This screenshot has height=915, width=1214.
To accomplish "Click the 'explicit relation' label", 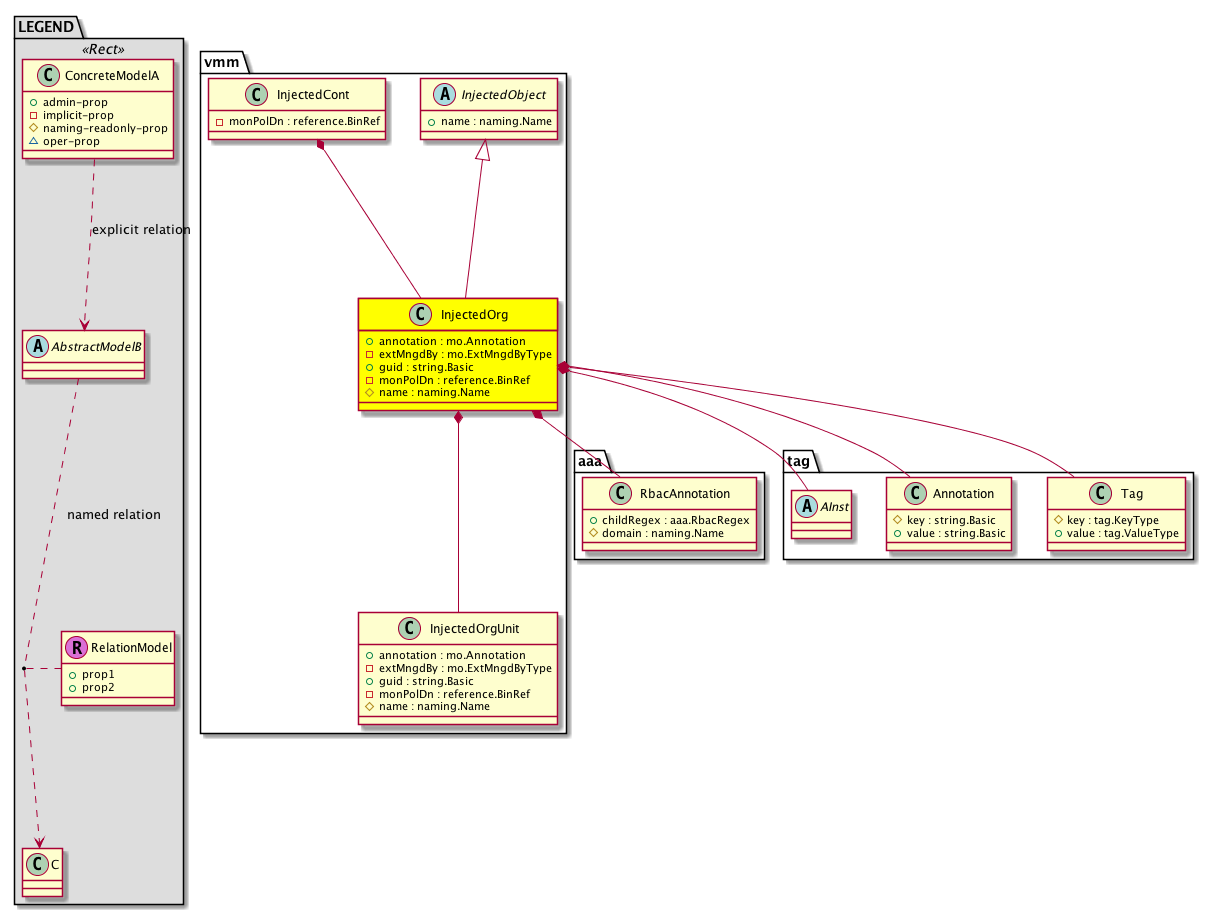I will click(140, 230).
